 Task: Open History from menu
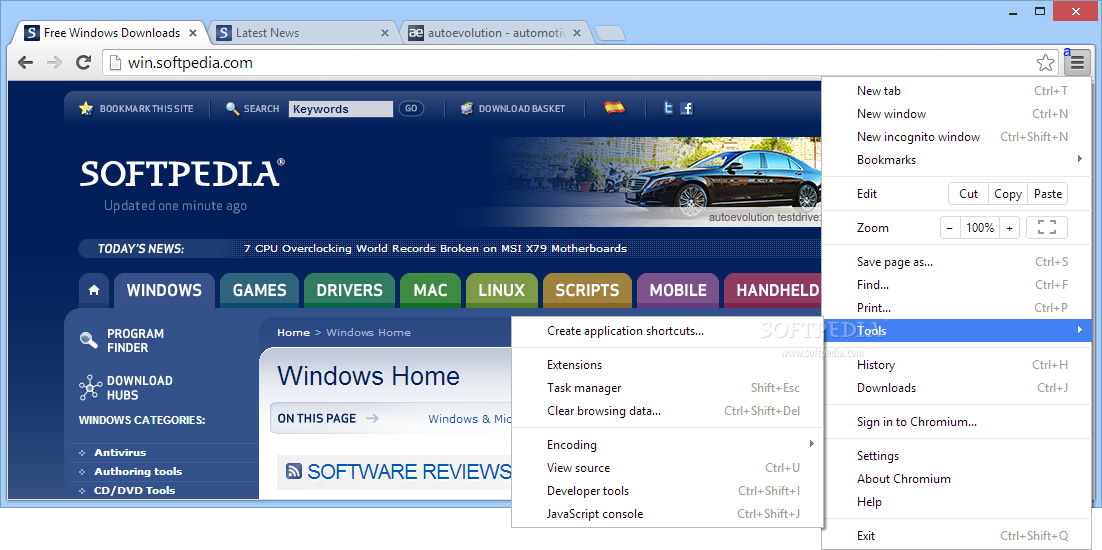957,365
